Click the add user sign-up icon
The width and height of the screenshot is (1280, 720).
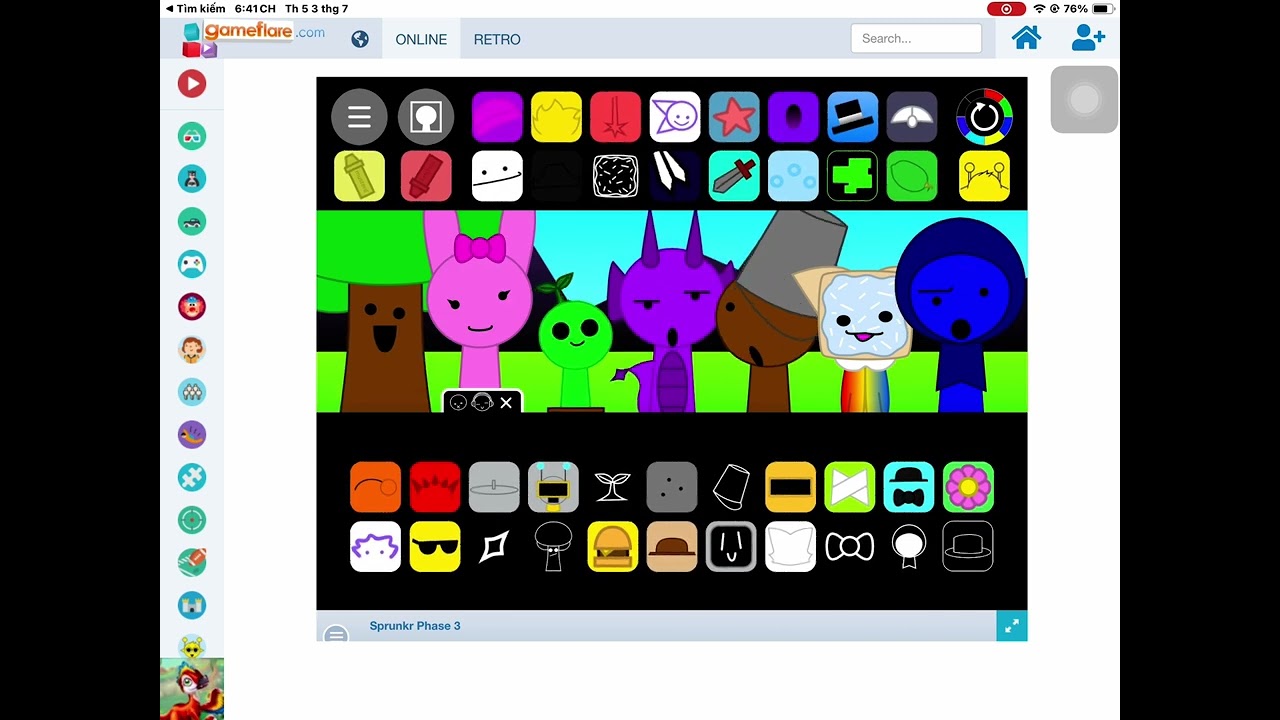[x=1088, y=38]
